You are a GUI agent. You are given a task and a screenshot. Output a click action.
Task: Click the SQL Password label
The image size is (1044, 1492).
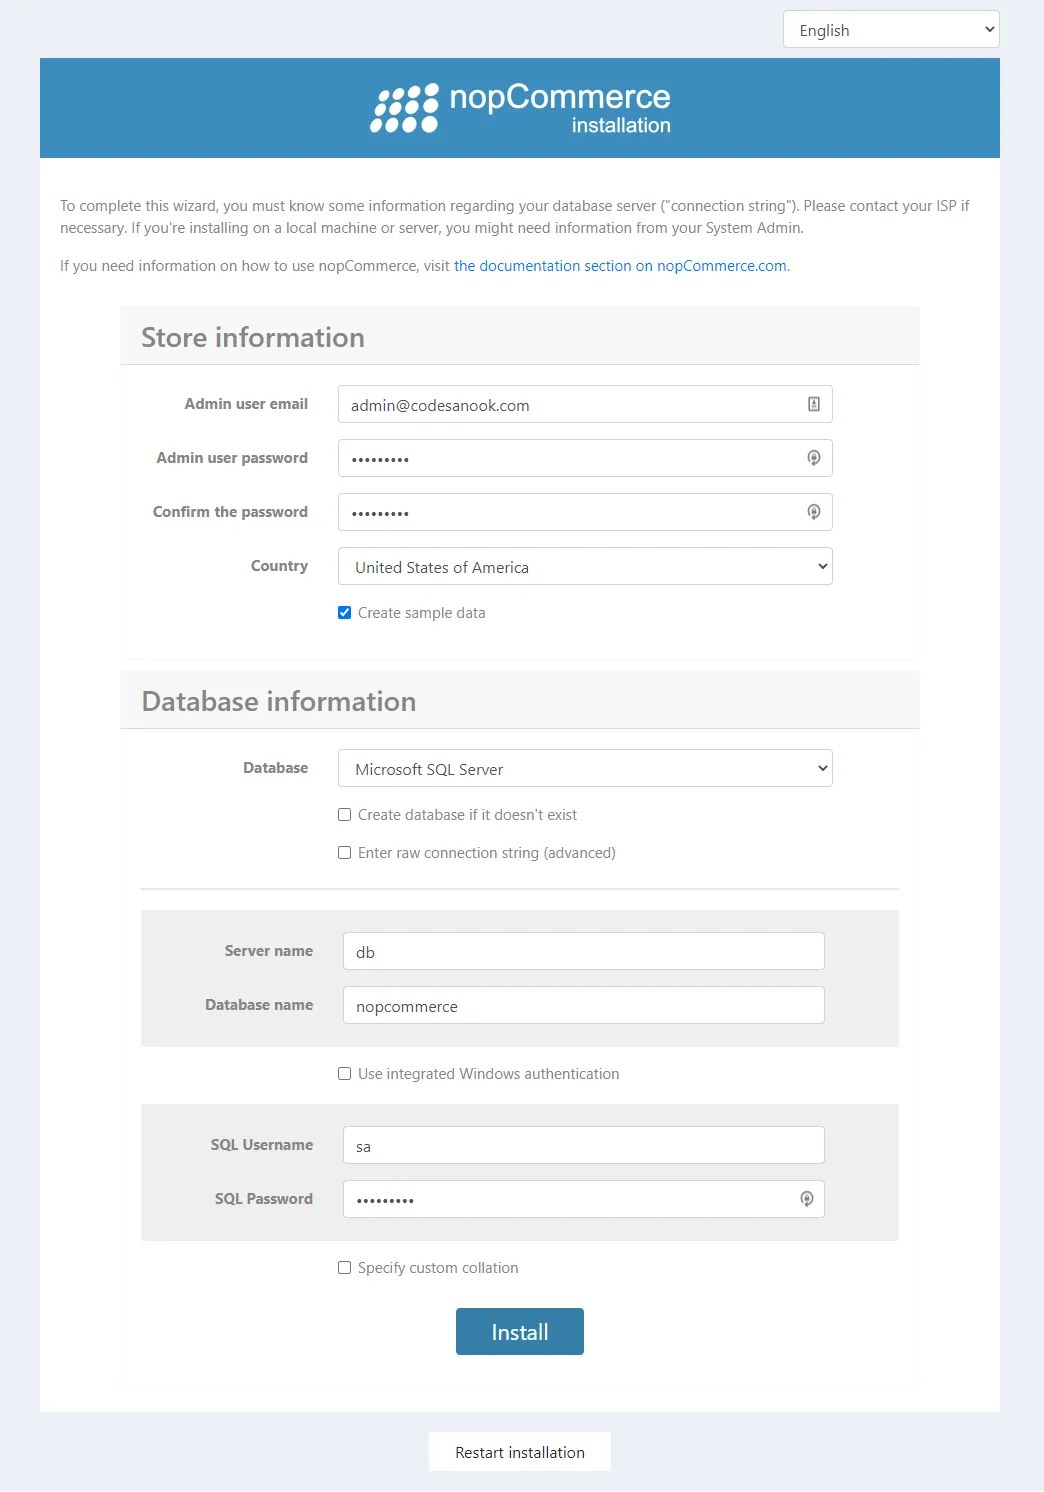pyautogui.click(x=264, y=1199)
